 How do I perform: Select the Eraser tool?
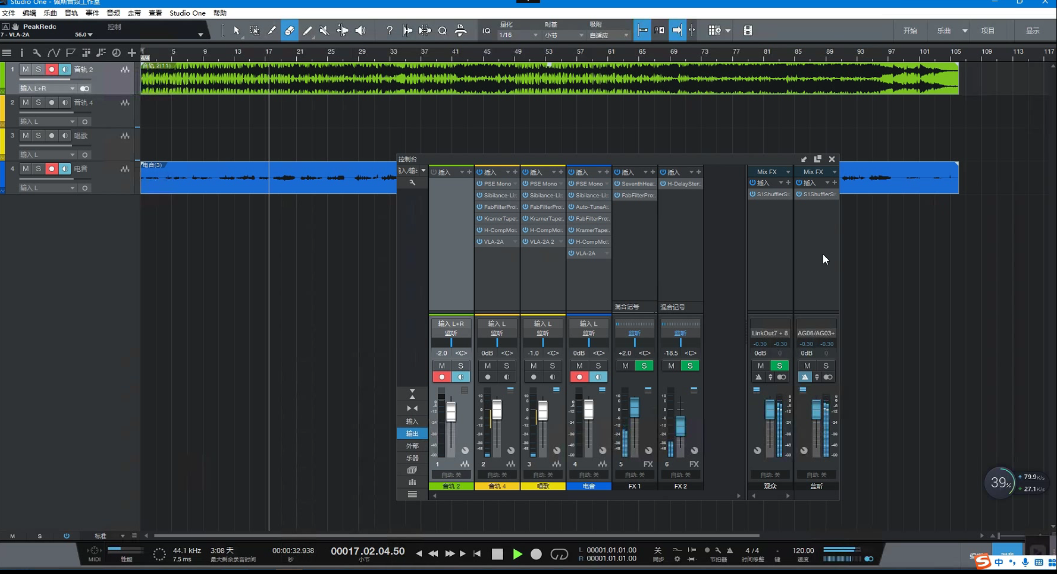coord(289,31)
